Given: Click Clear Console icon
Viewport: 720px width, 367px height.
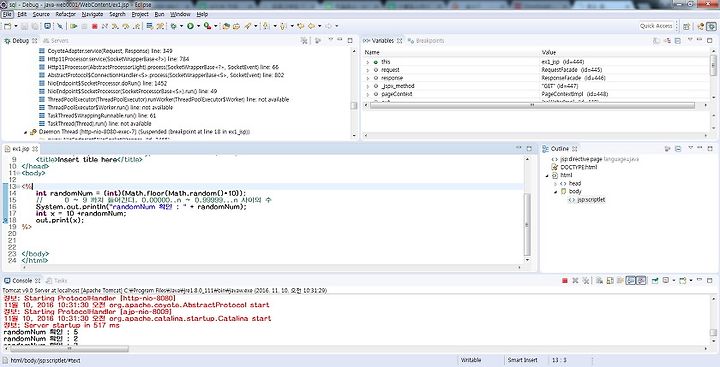Looking at the screenshot, I should [599, 280].
